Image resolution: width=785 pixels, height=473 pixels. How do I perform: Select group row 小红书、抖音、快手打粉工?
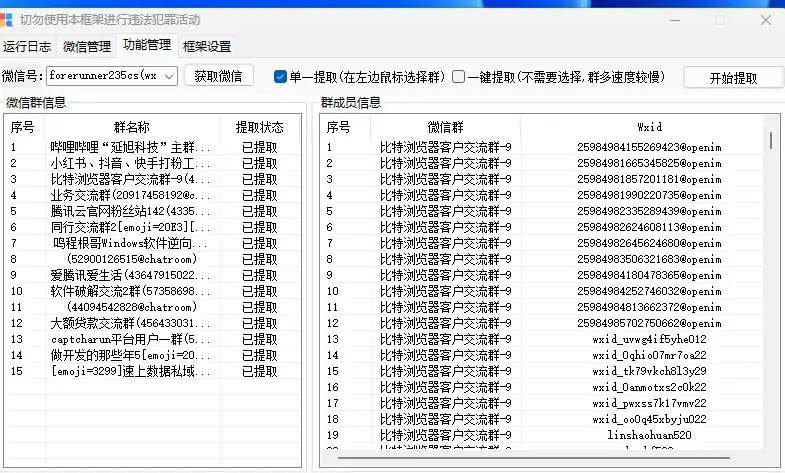pyautogui.click(x=153, y=163)
